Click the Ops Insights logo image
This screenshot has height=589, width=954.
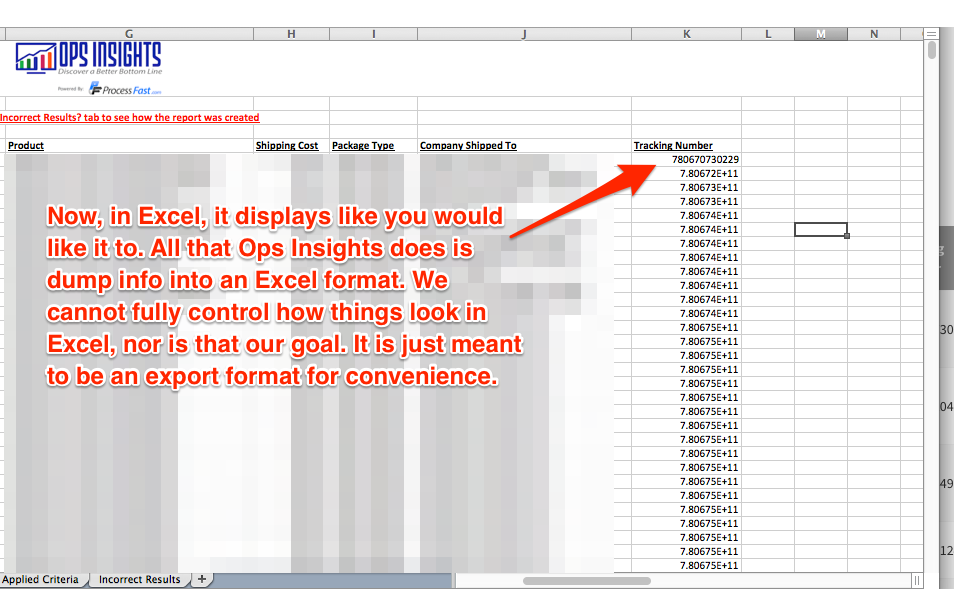click(88, 58)
